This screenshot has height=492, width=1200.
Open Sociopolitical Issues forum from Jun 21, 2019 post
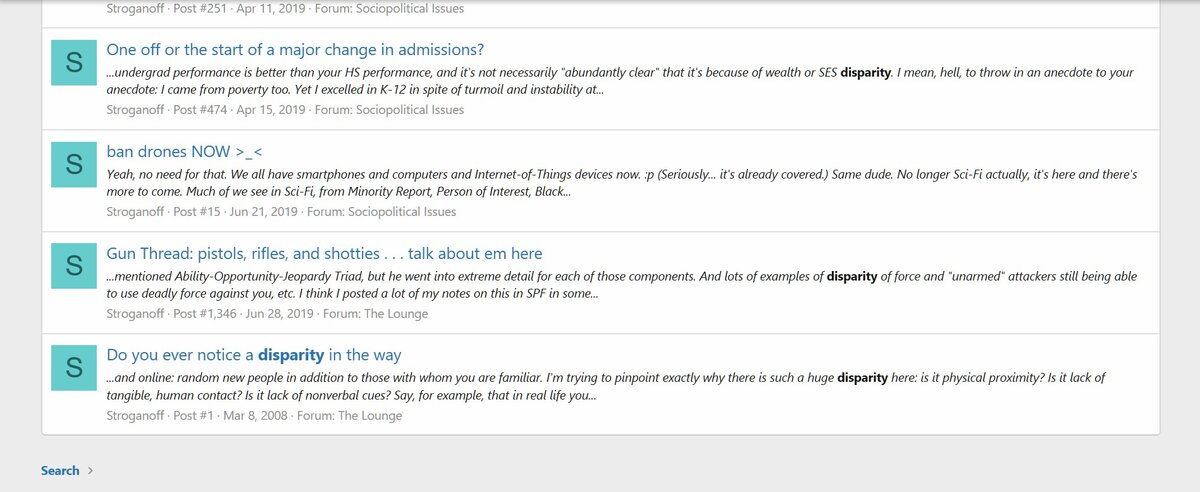402,212
